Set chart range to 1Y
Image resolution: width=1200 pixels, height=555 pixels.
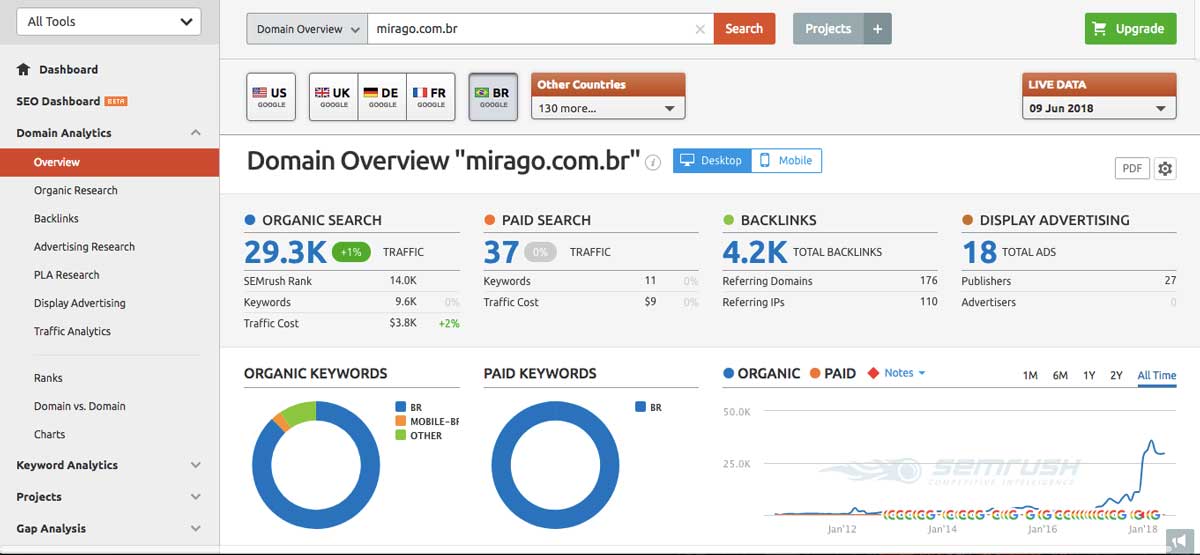(1089, 375)
